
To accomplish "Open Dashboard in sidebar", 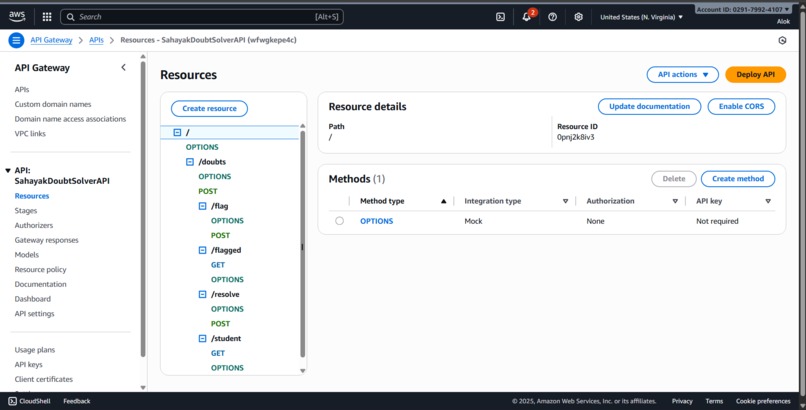I will pos(33,299).
